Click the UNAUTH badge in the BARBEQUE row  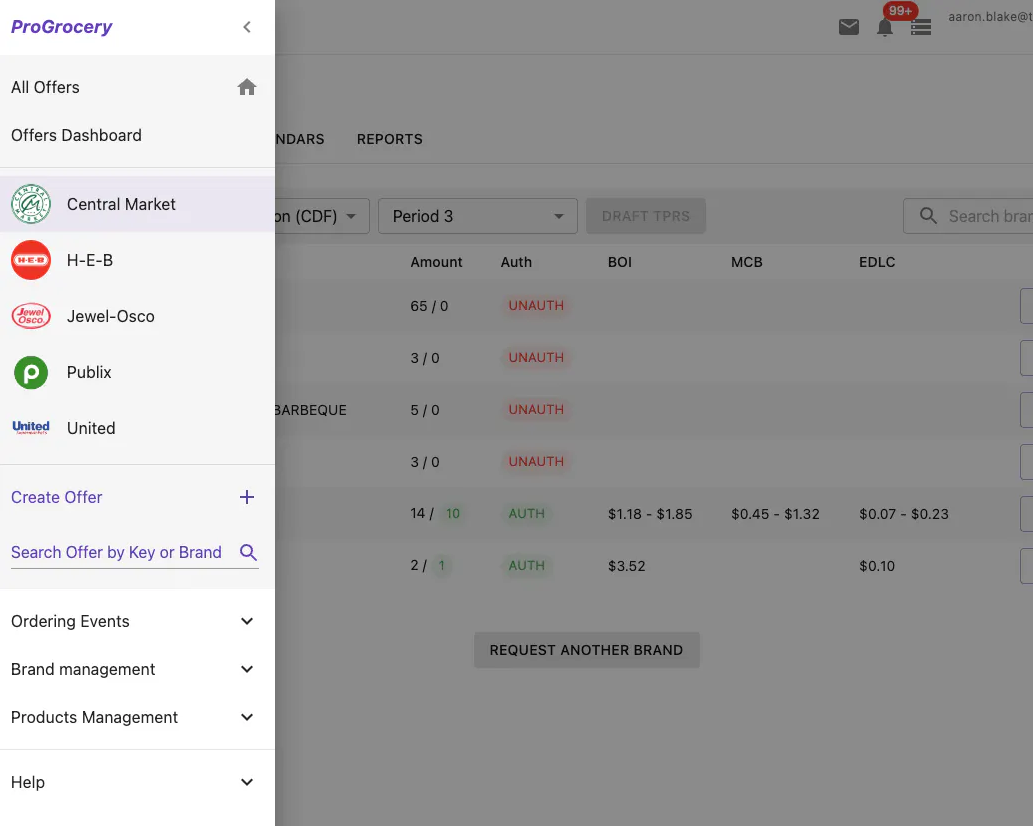536,410
